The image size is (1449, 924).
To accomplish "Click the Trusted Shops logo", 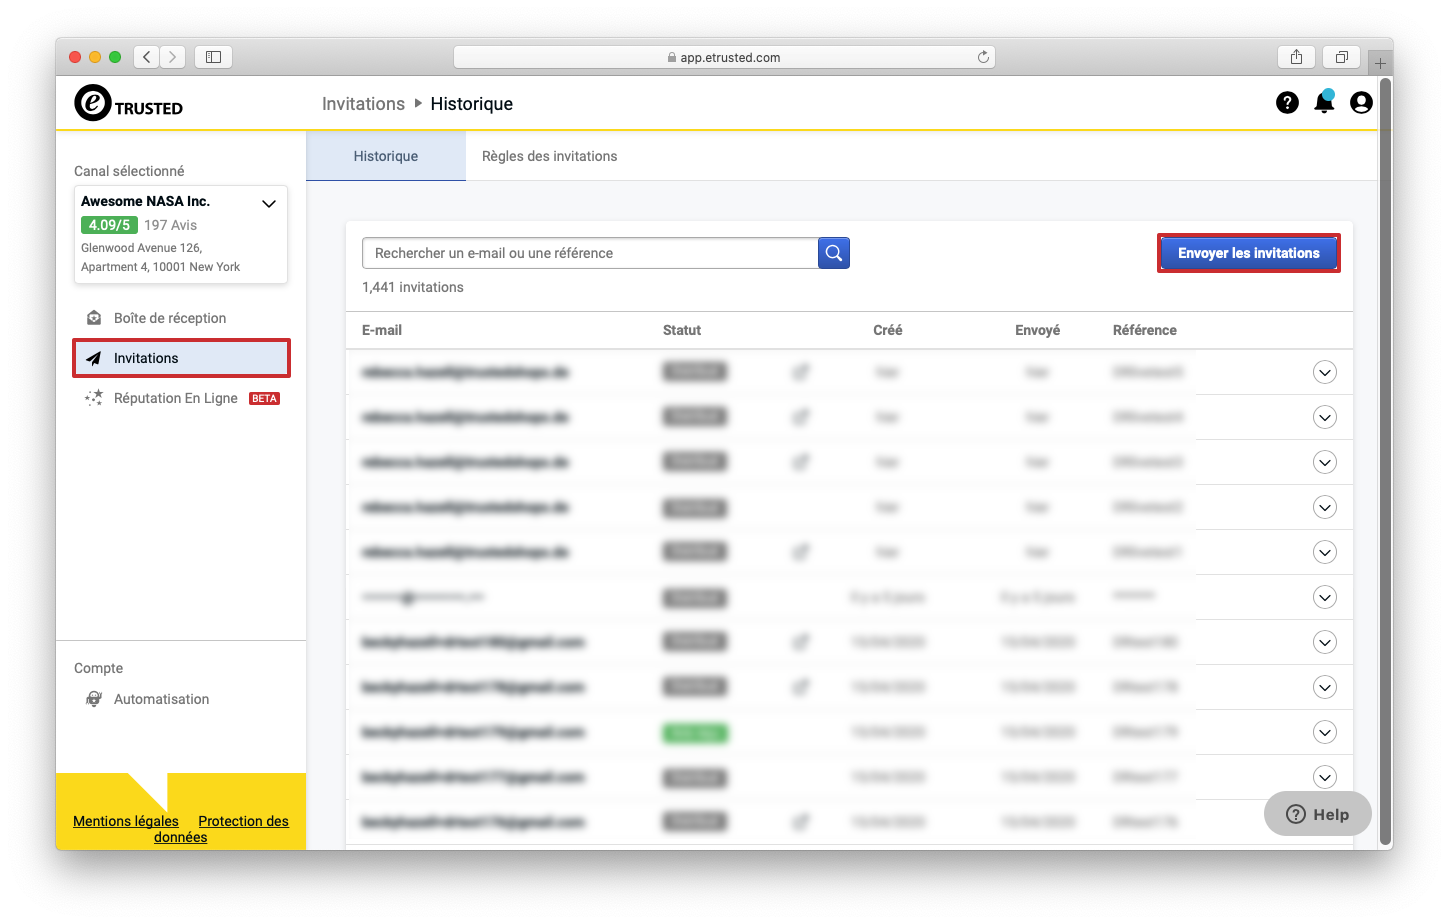I will click(x=128, y=103).
